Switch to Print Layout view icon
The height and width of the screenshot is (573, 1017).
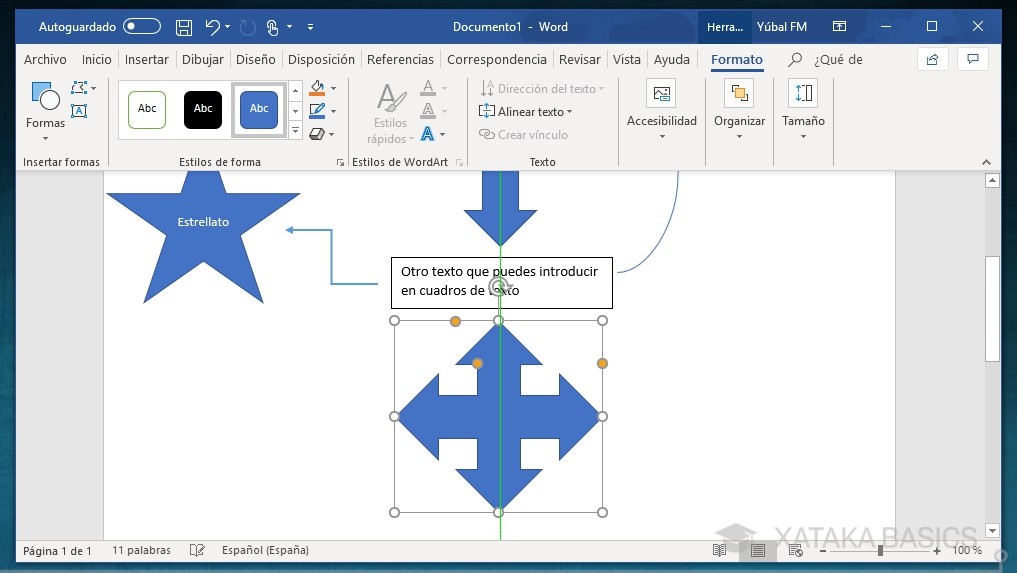758,551
